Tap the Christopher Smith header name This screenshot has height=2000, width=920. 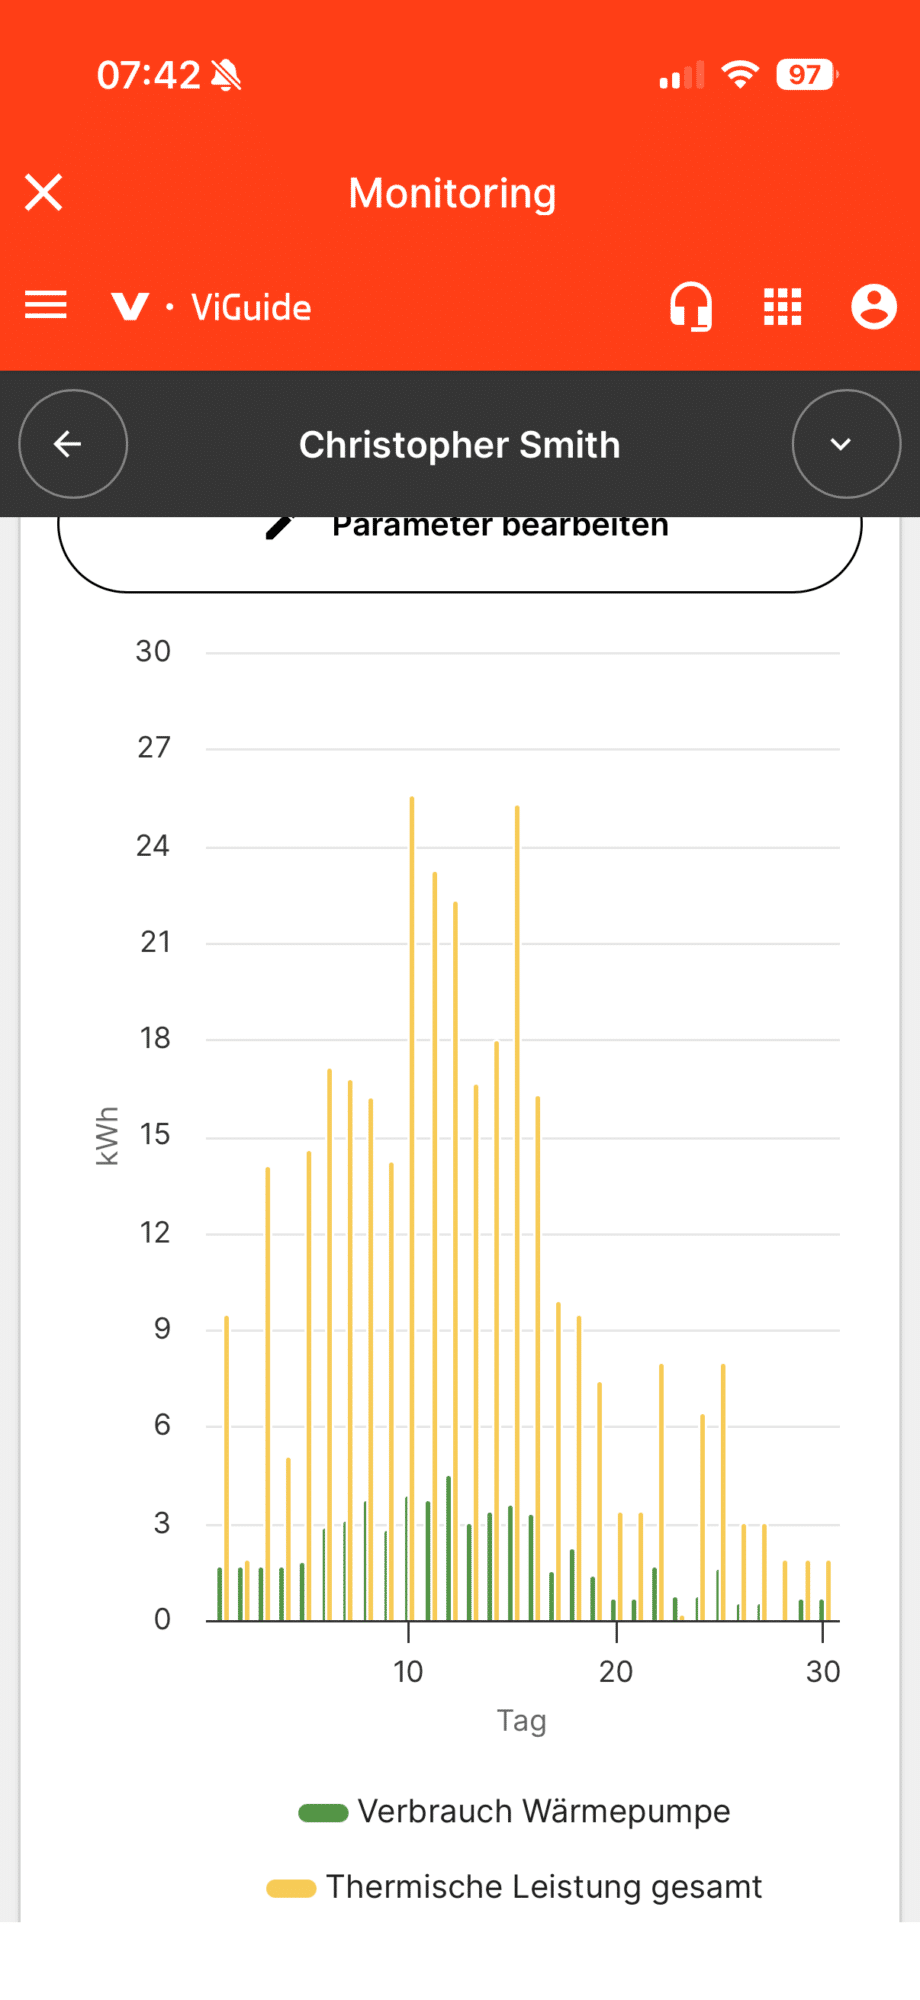[x=460, y=445]
